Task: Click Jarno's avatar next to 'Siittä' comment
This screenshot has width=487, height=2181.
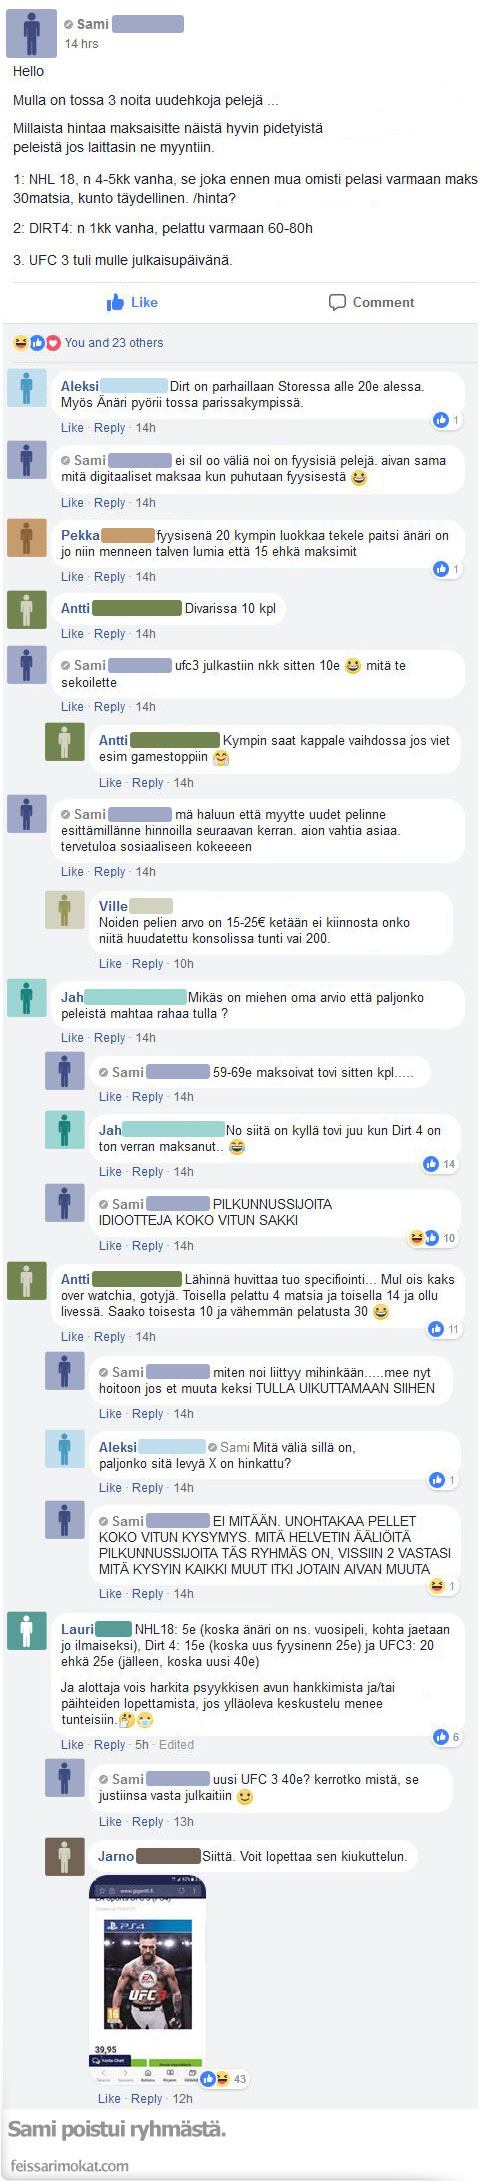Action: pos(65,1856)
